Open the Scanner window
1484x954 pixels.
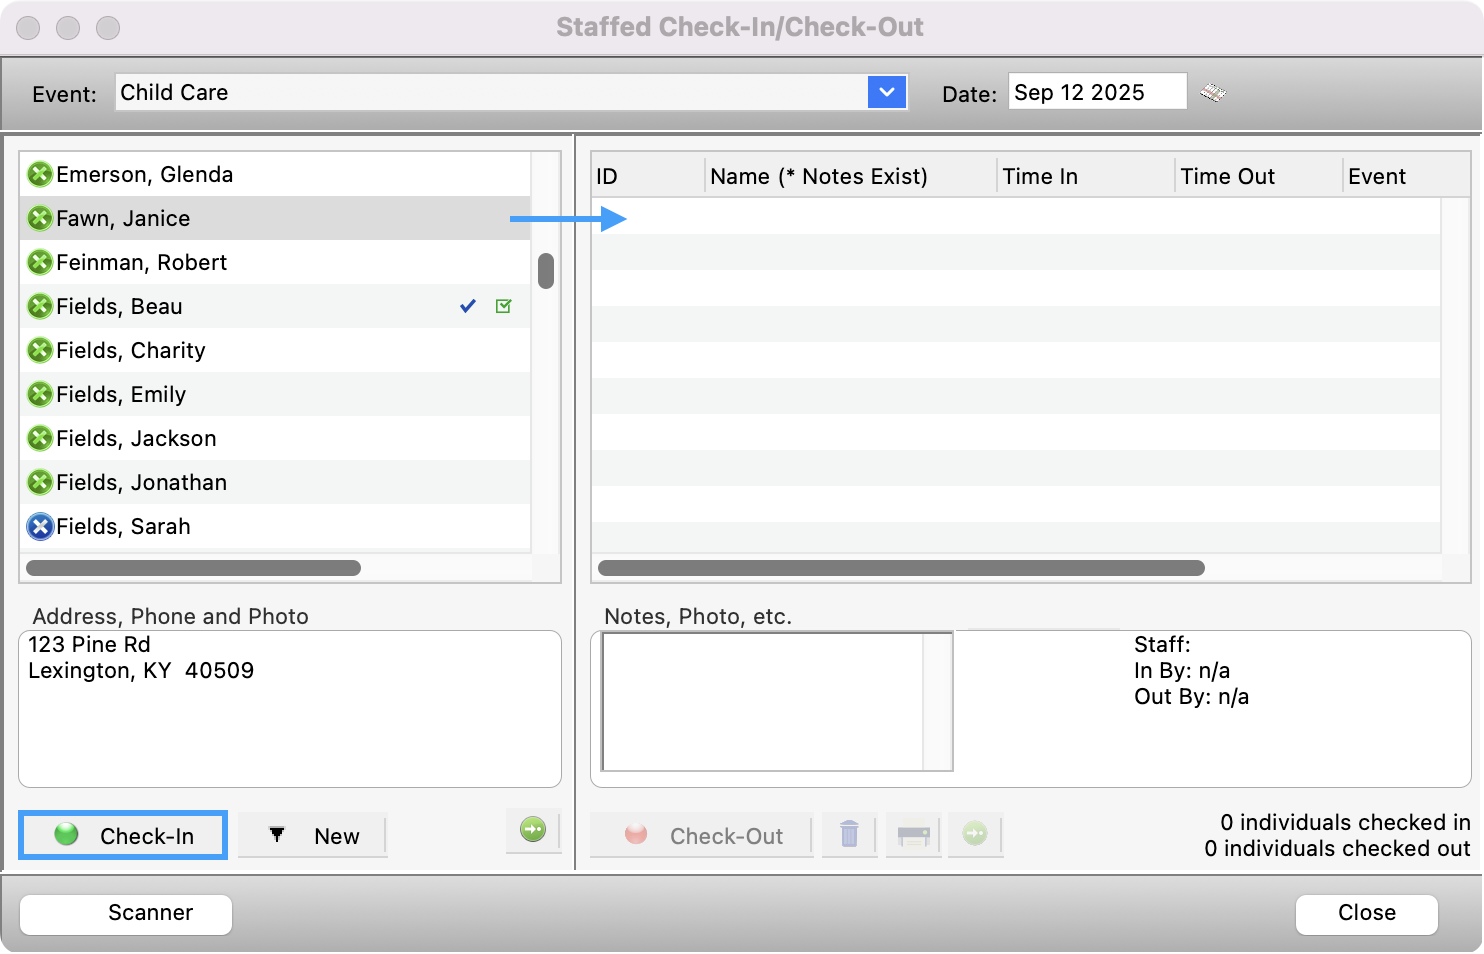pos(125,913)
